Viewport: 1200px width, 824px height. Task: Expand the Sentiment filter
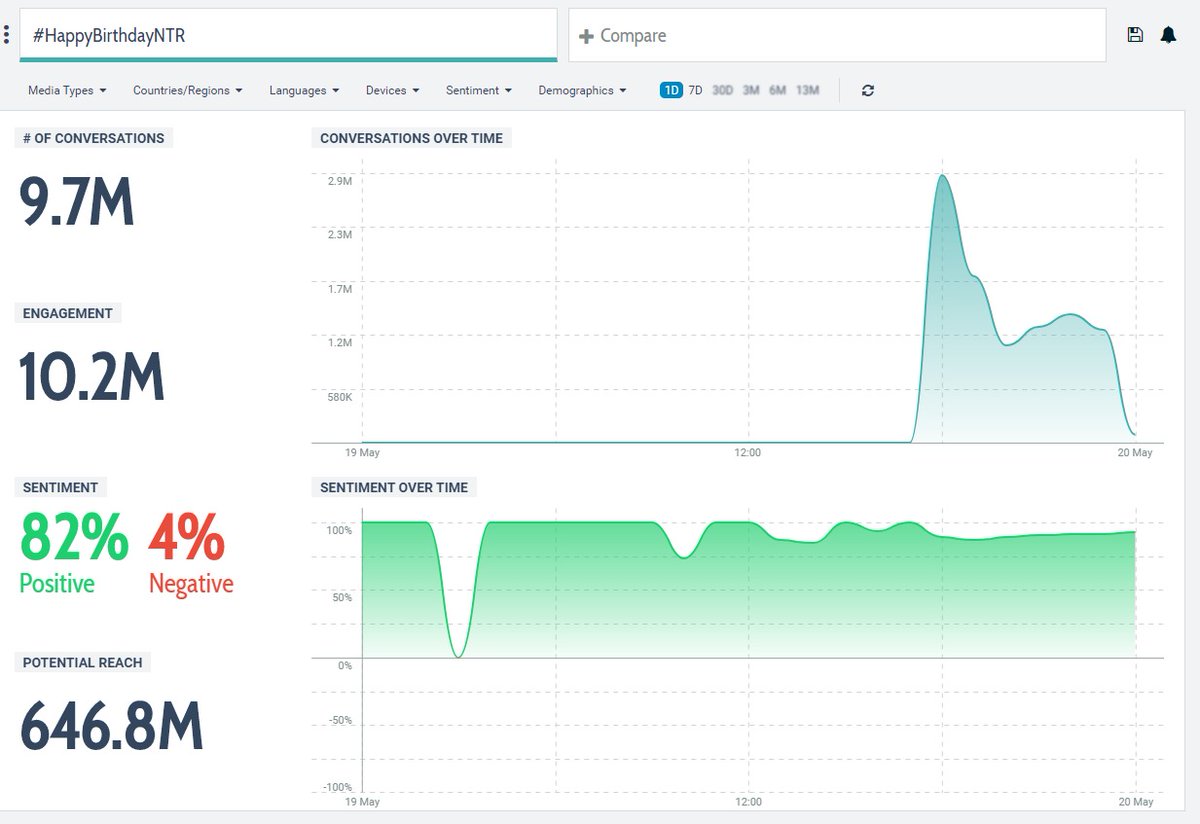click(479, 90)
